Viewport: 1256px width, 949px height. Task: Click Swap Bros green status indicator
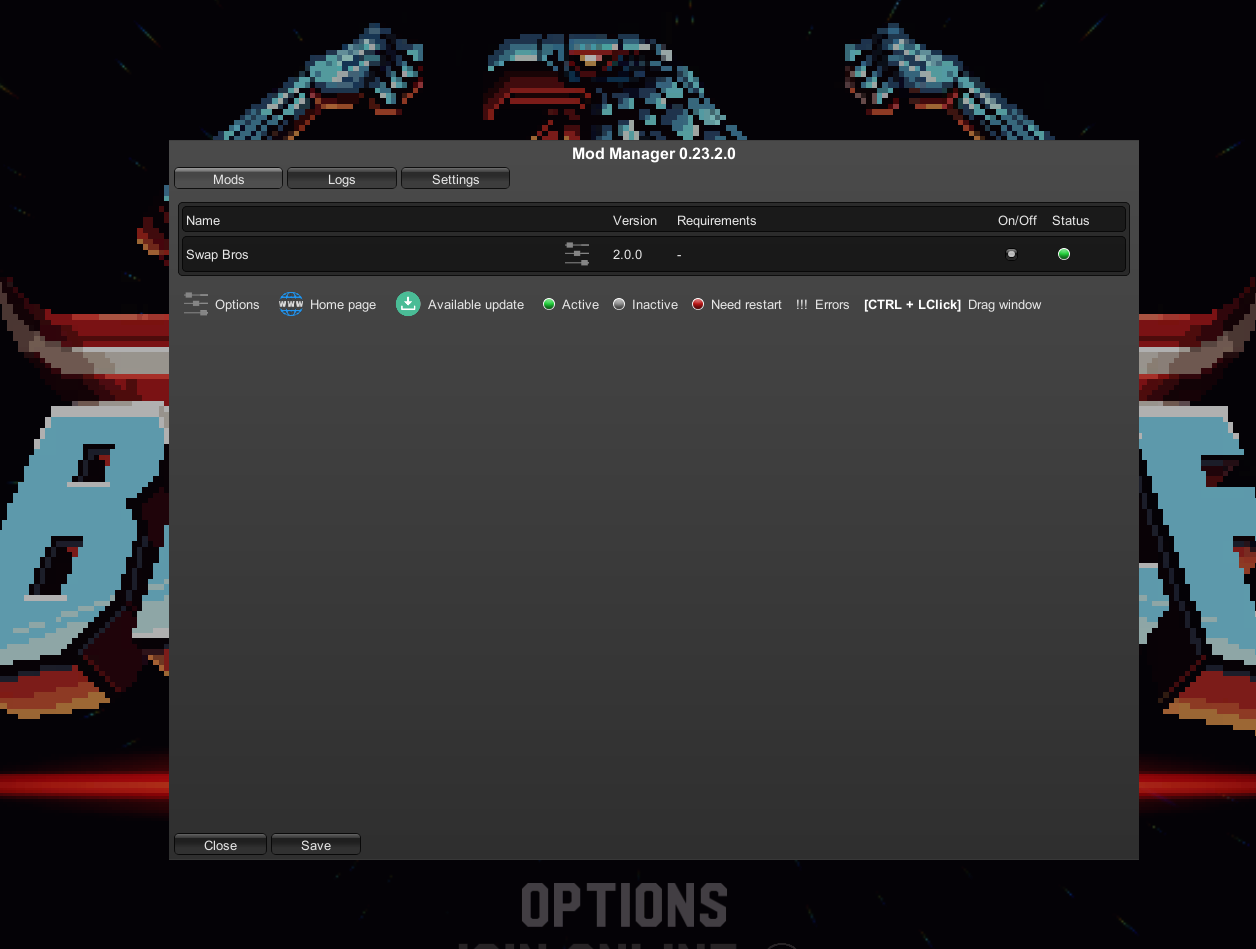coord(1064,254)
